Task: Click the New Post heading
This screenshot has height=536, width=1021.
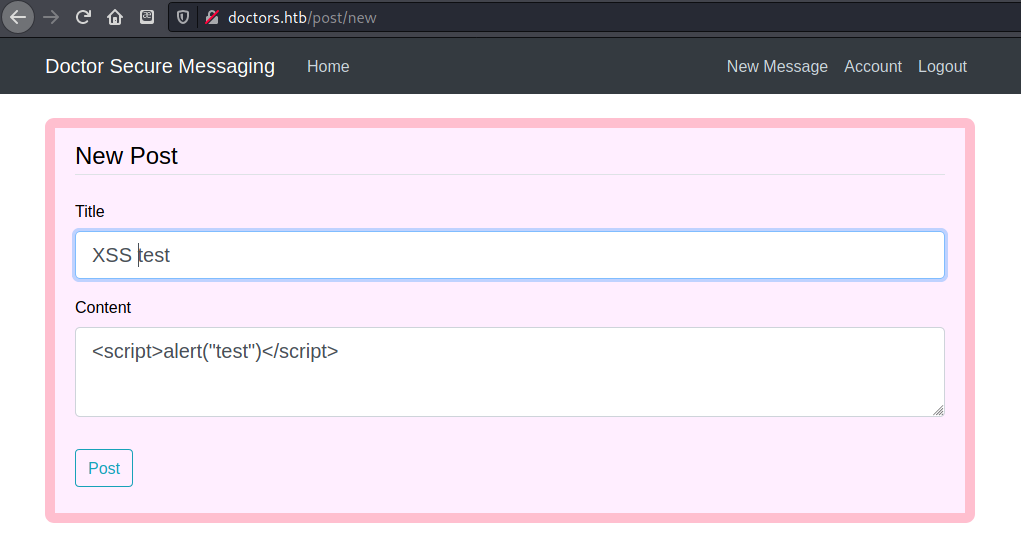Action: click(126, 156)
